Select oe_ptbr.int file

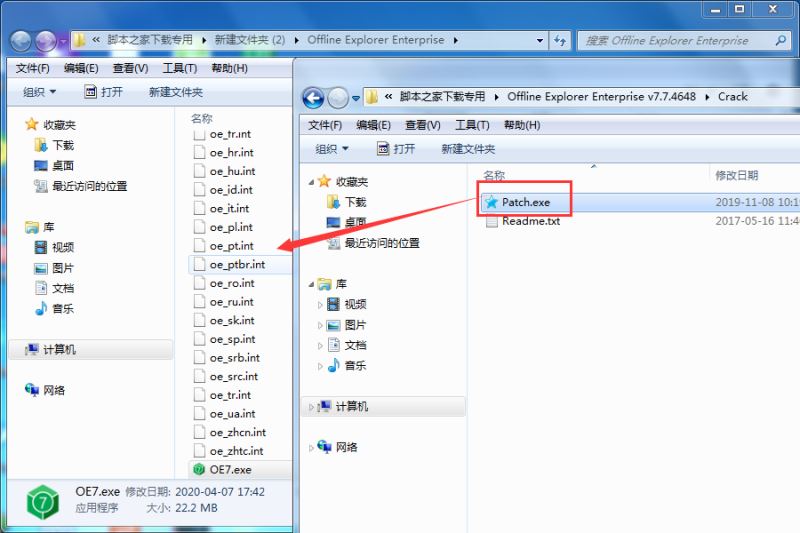237,264
